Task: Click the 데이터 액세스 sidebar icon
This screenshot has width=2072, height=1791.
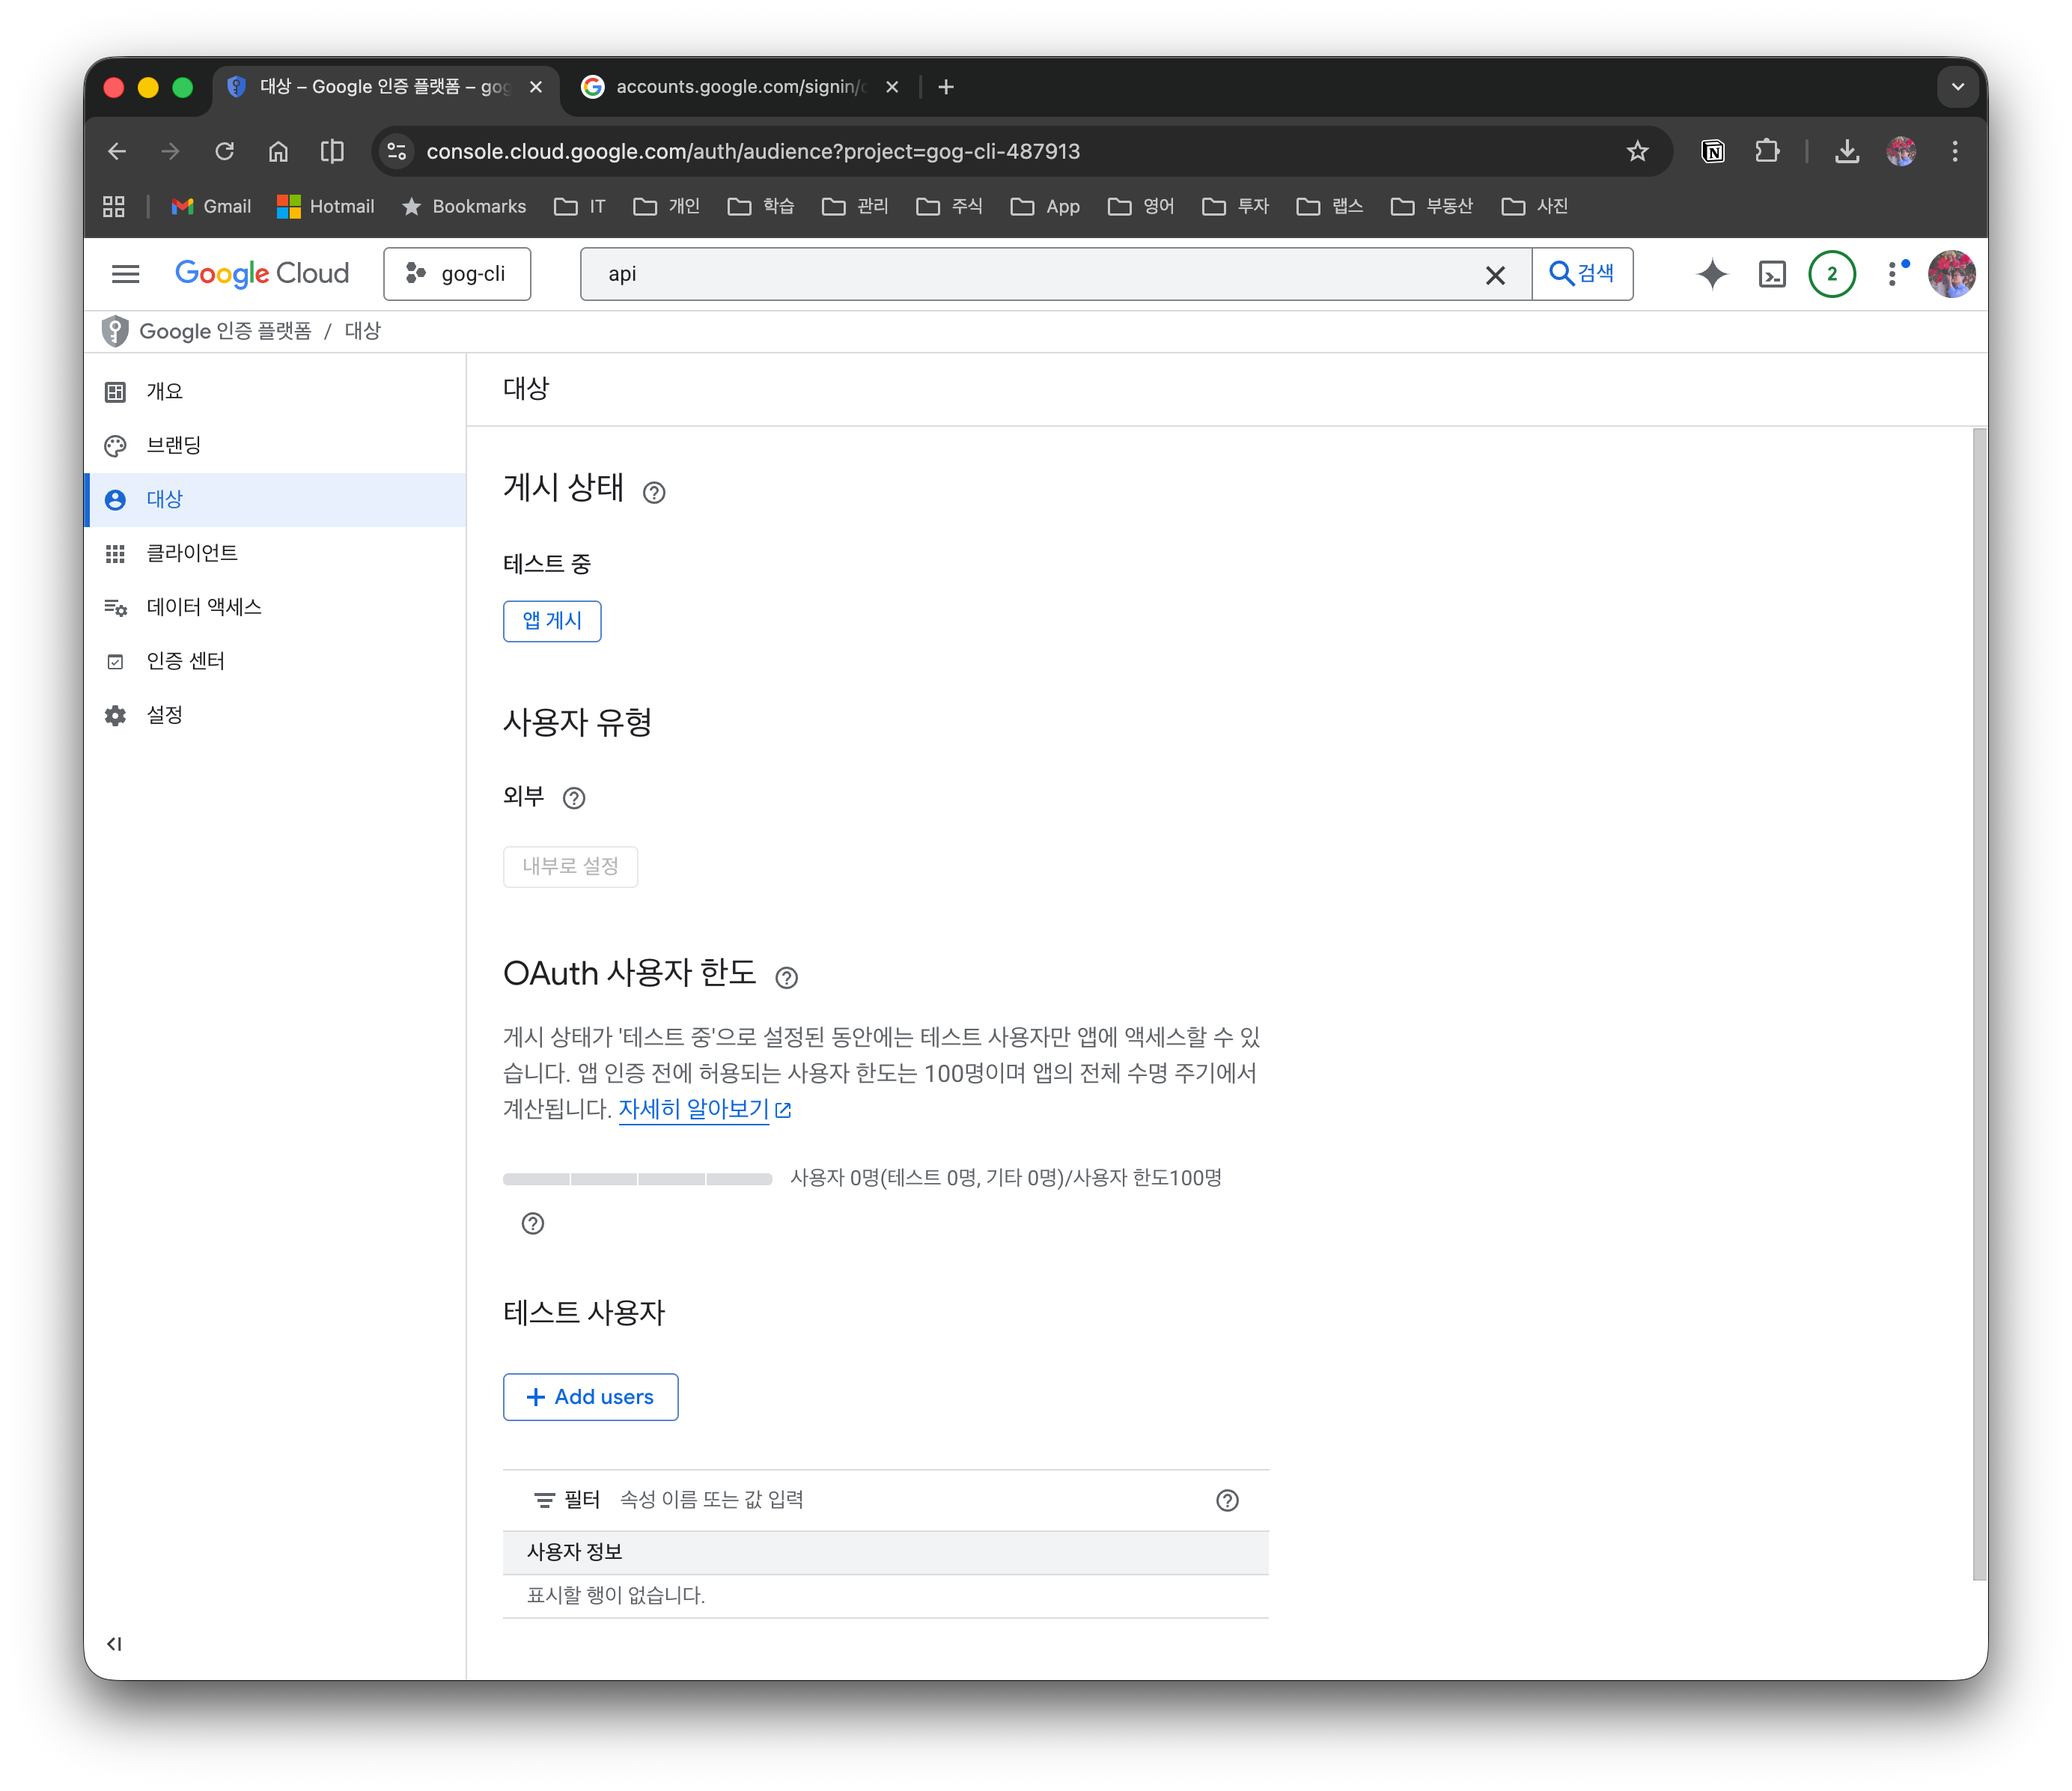Action: pyautogui.click(x=115, y=607)
